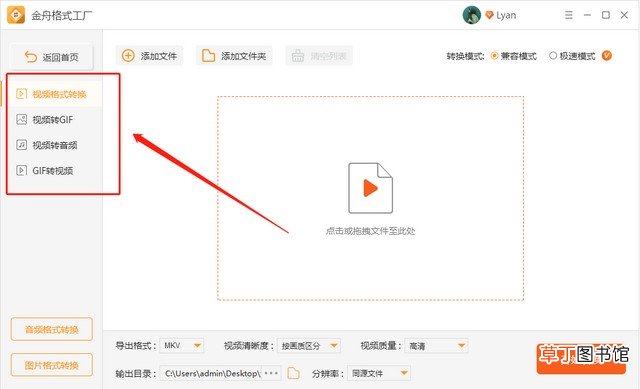Click the orange V badge beside 极速模式
The height and width of the screenshot is (389, 640).
click(x=607, y=56)
